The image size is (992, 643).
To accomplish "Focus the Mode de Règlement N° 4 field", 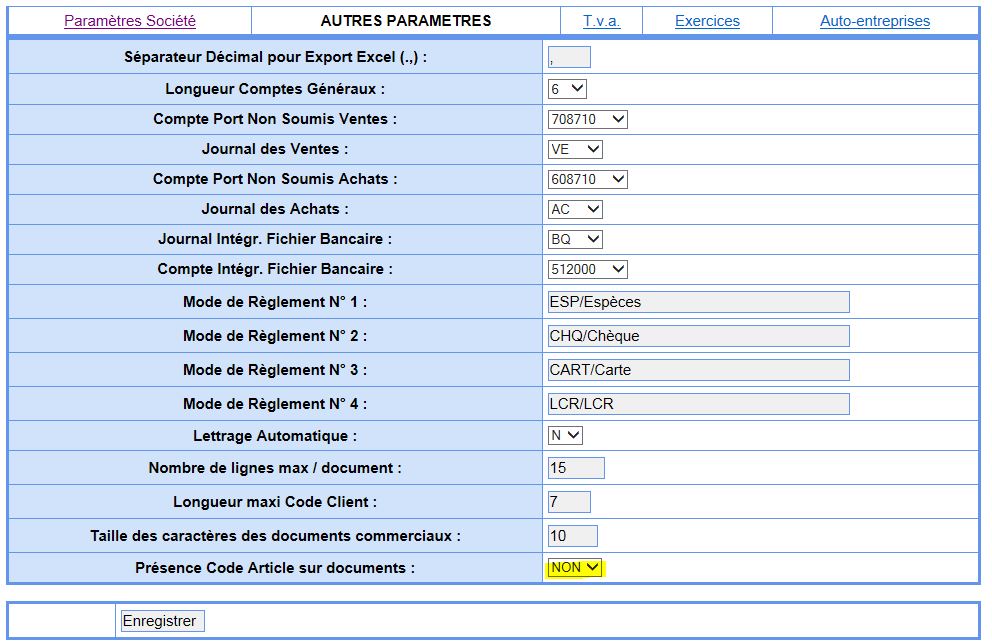I will [x=698, y=404].
